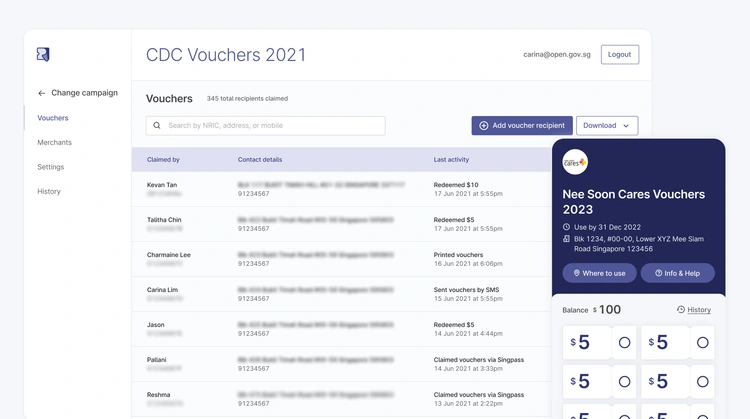Click Redeemed $10 activity entry
The image size is (750, 419).
click(456, 185)
